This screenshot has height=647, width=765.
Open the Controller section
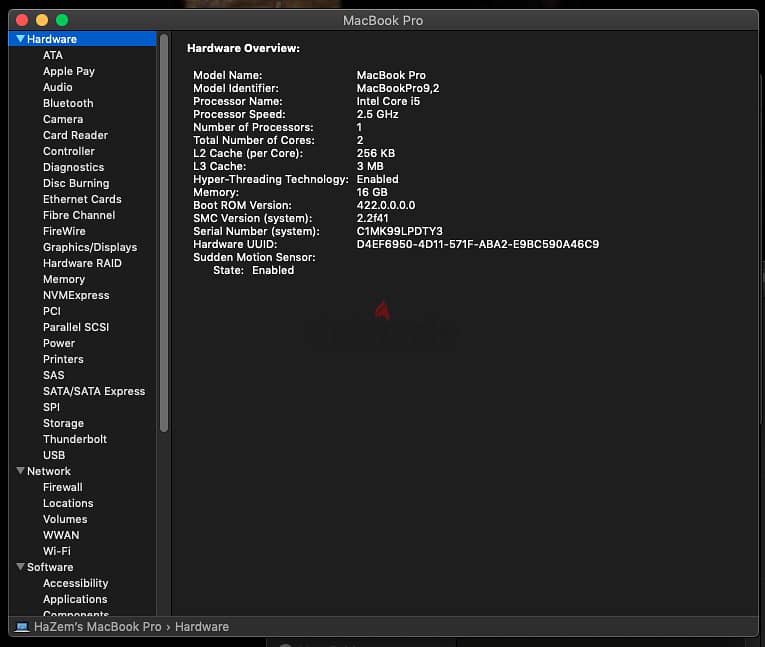point(69,151)
